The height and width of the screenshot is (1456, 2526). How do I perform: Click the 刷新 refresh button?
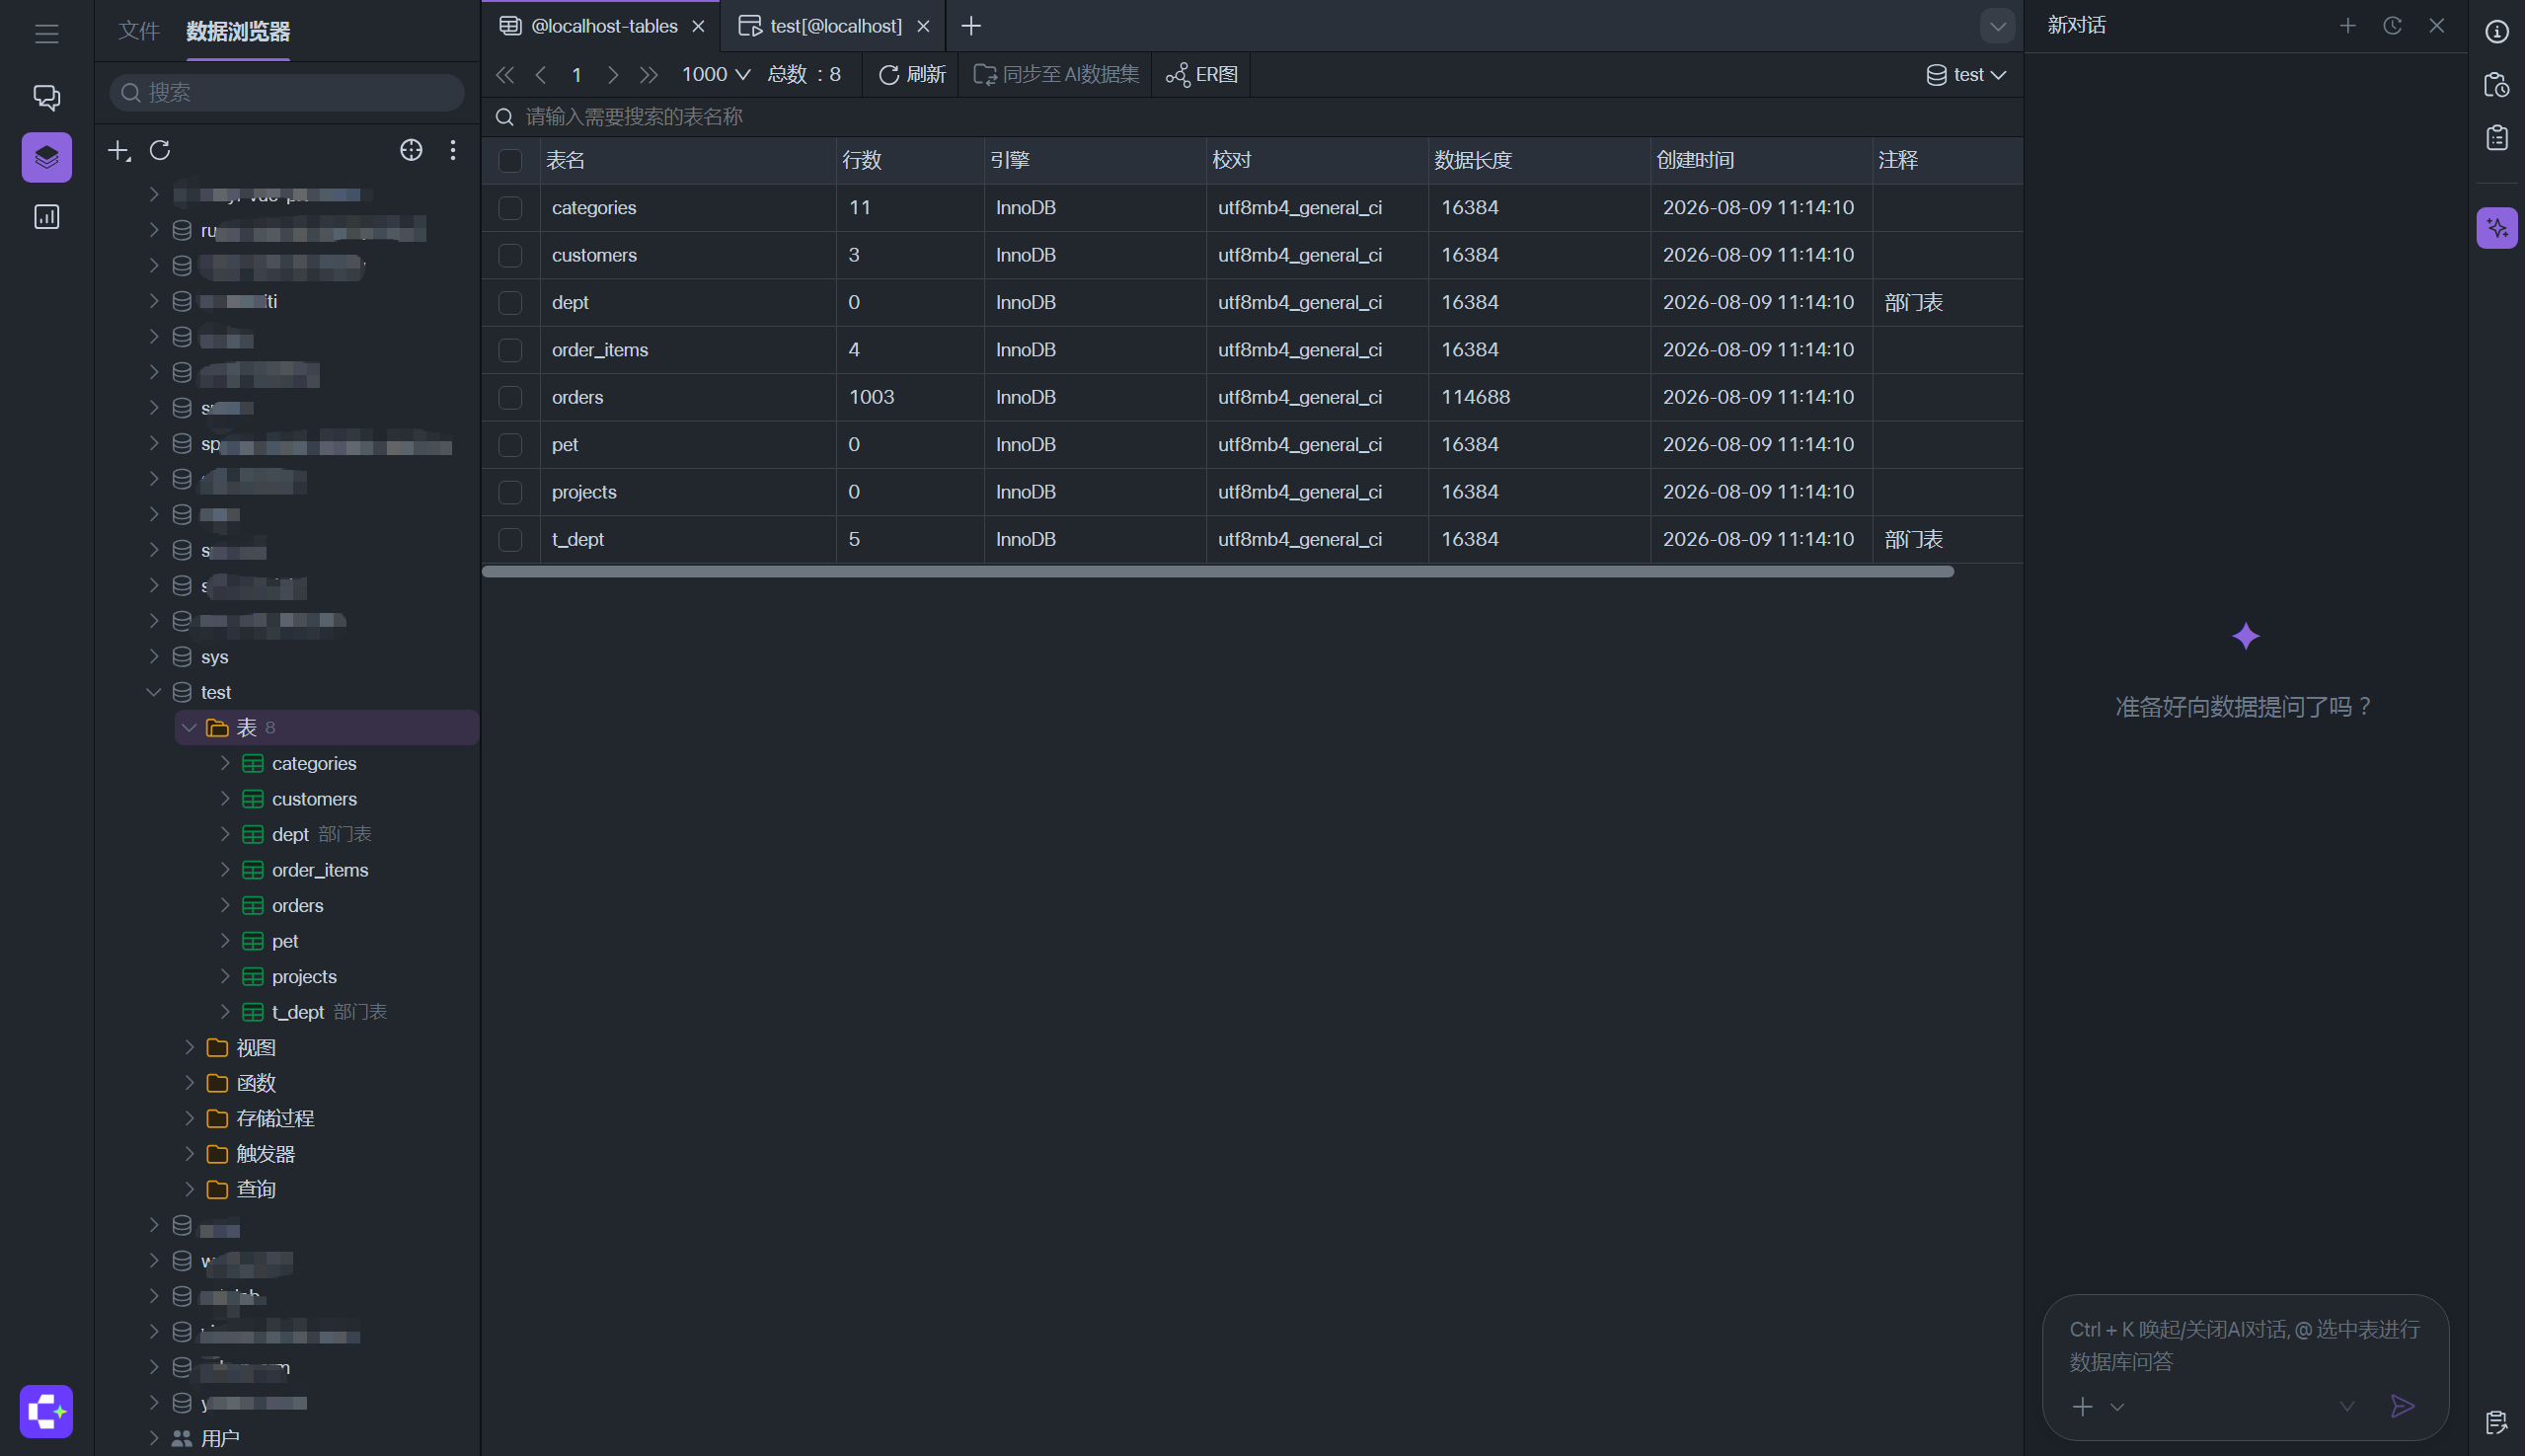click(x=911, y=75)
